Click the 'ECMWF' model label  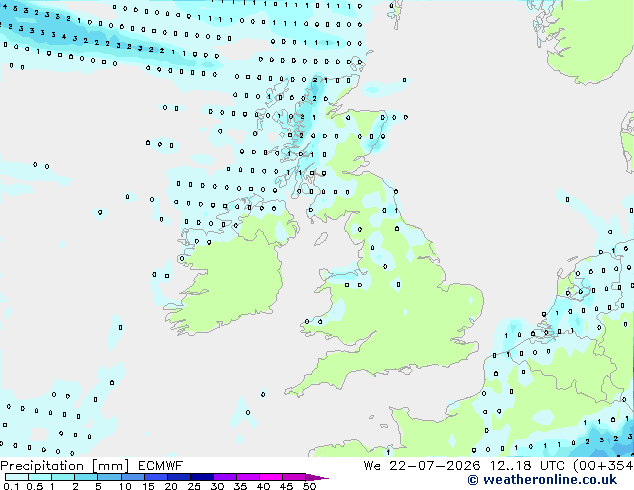pyautogui.click(x=161, y=466)
